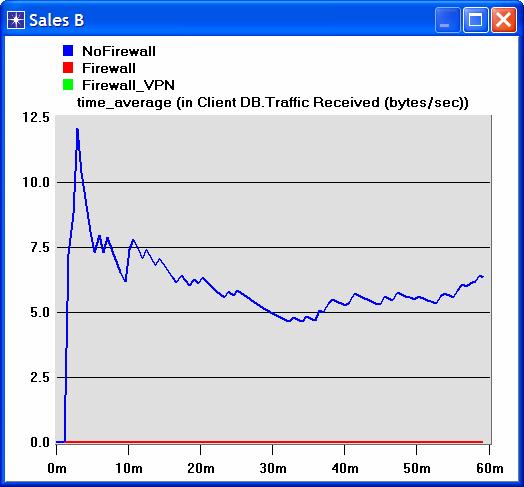Click the end of the blue NoFirewall curve
This screenshot has width=524, height=487.
pos(483,277)
